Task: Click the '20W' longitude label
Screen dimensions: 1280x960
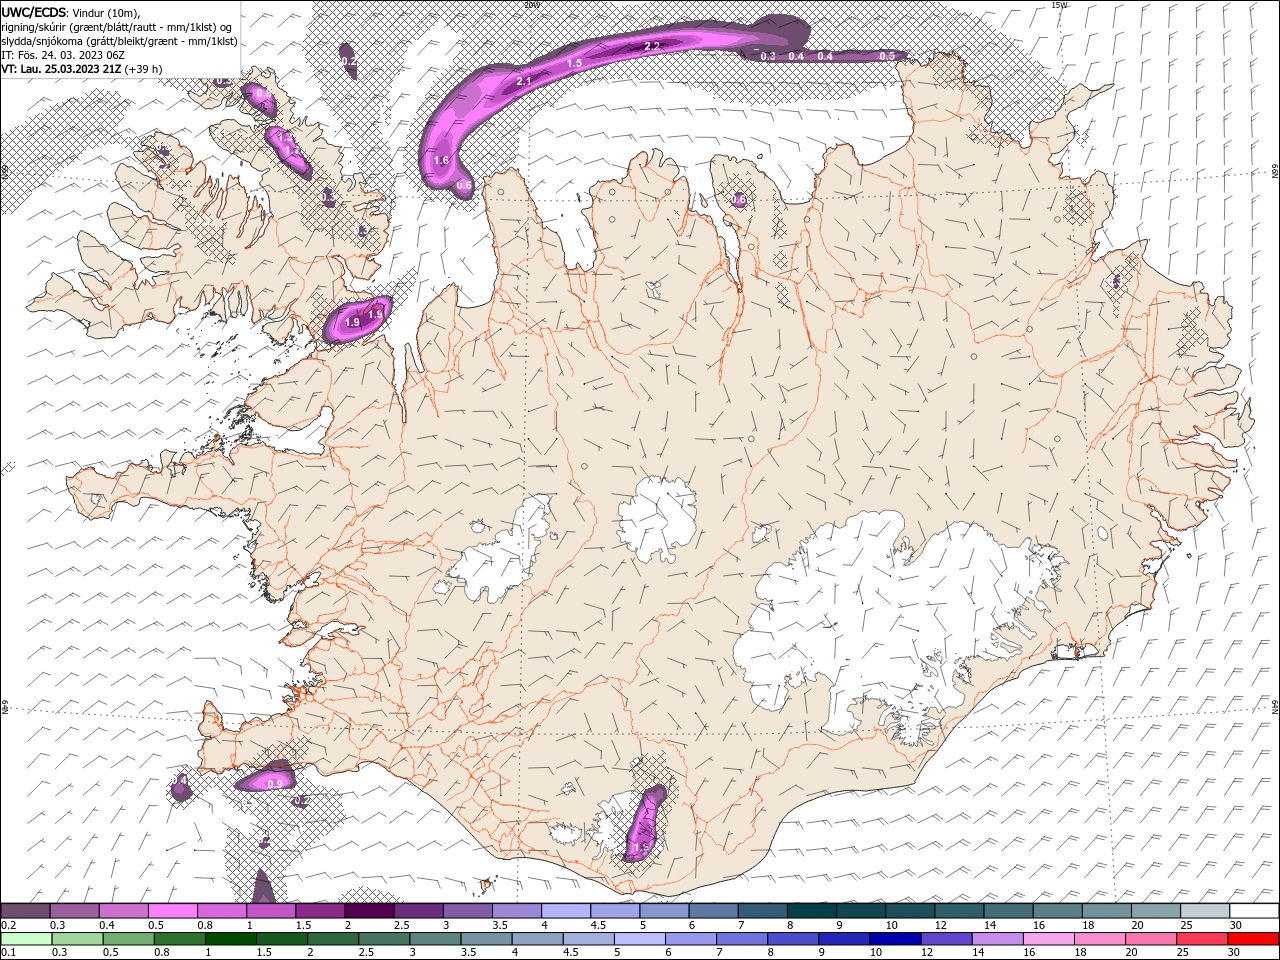Action: [531, 5]
